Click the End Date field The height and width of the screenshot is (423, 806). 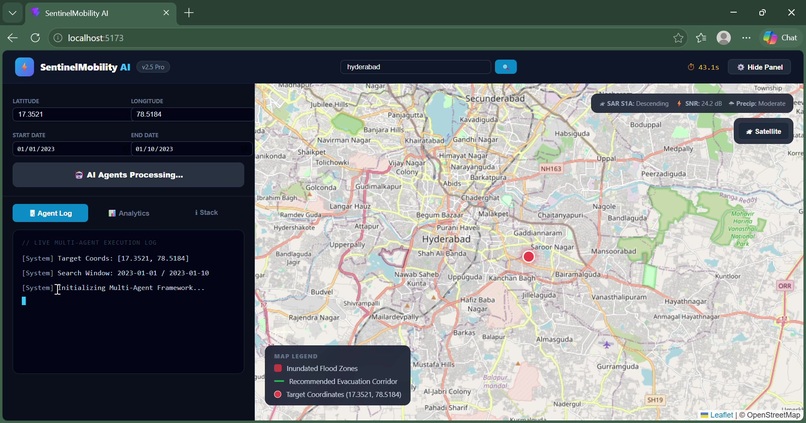pyautogui.click(x=191, y=149)
